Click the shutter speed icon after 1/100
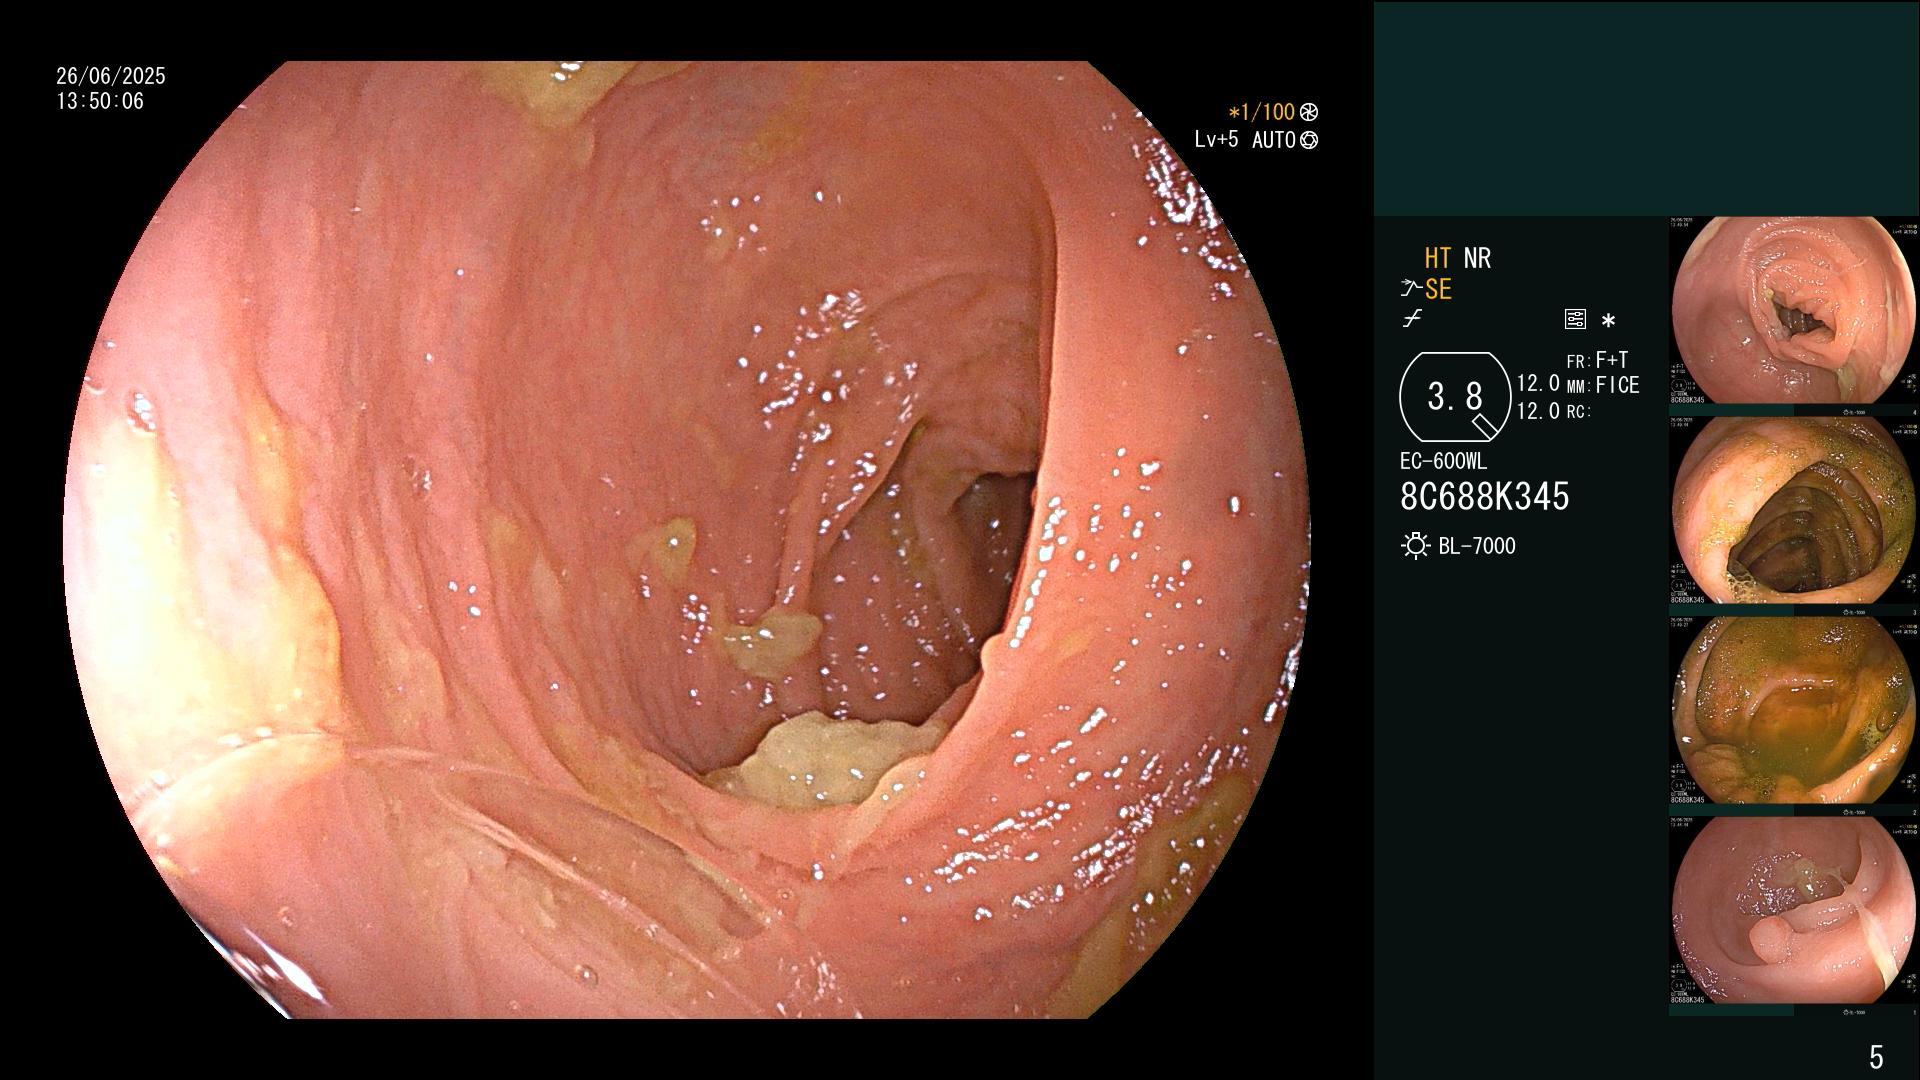 coord(1308,112)
